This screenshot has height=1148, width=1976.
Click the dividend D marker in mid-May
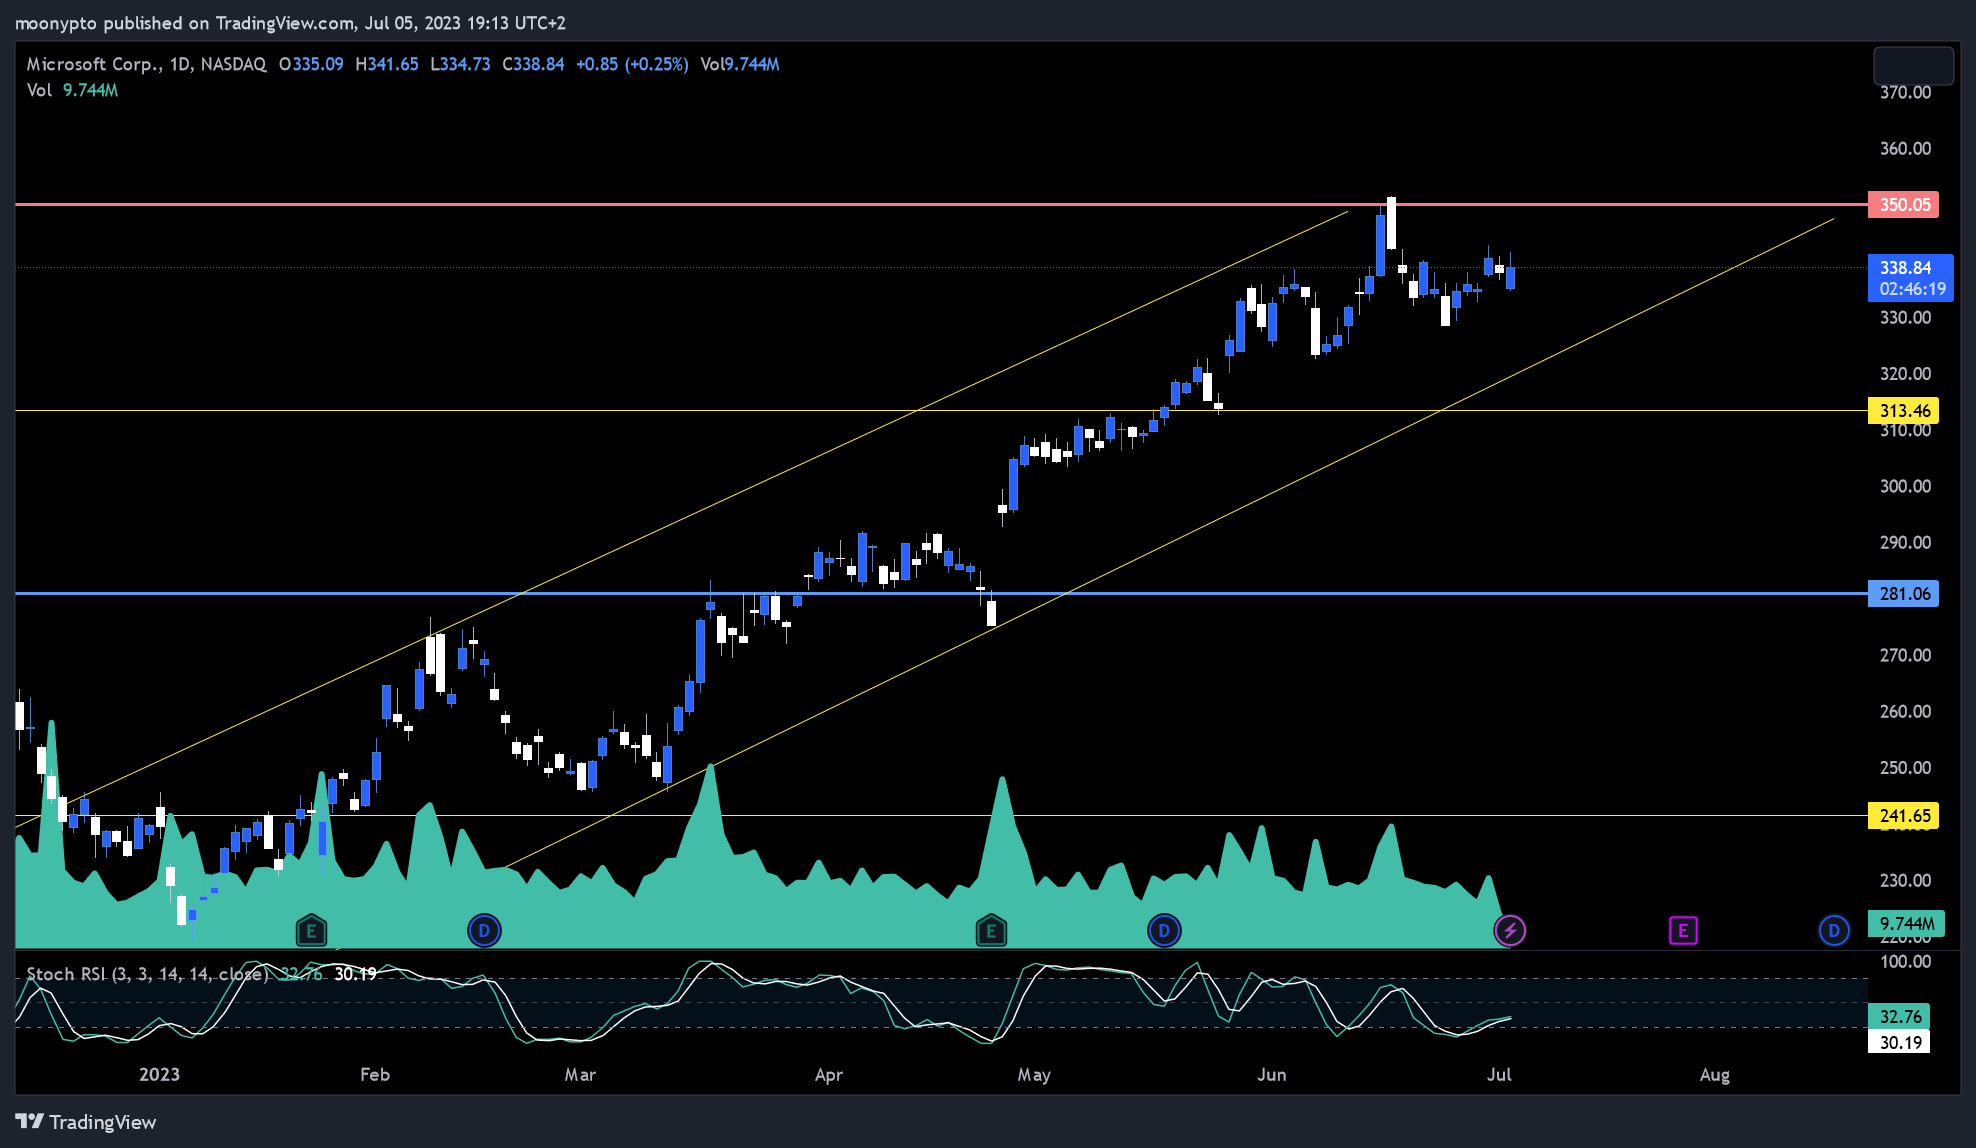[x=1164, y=931]
